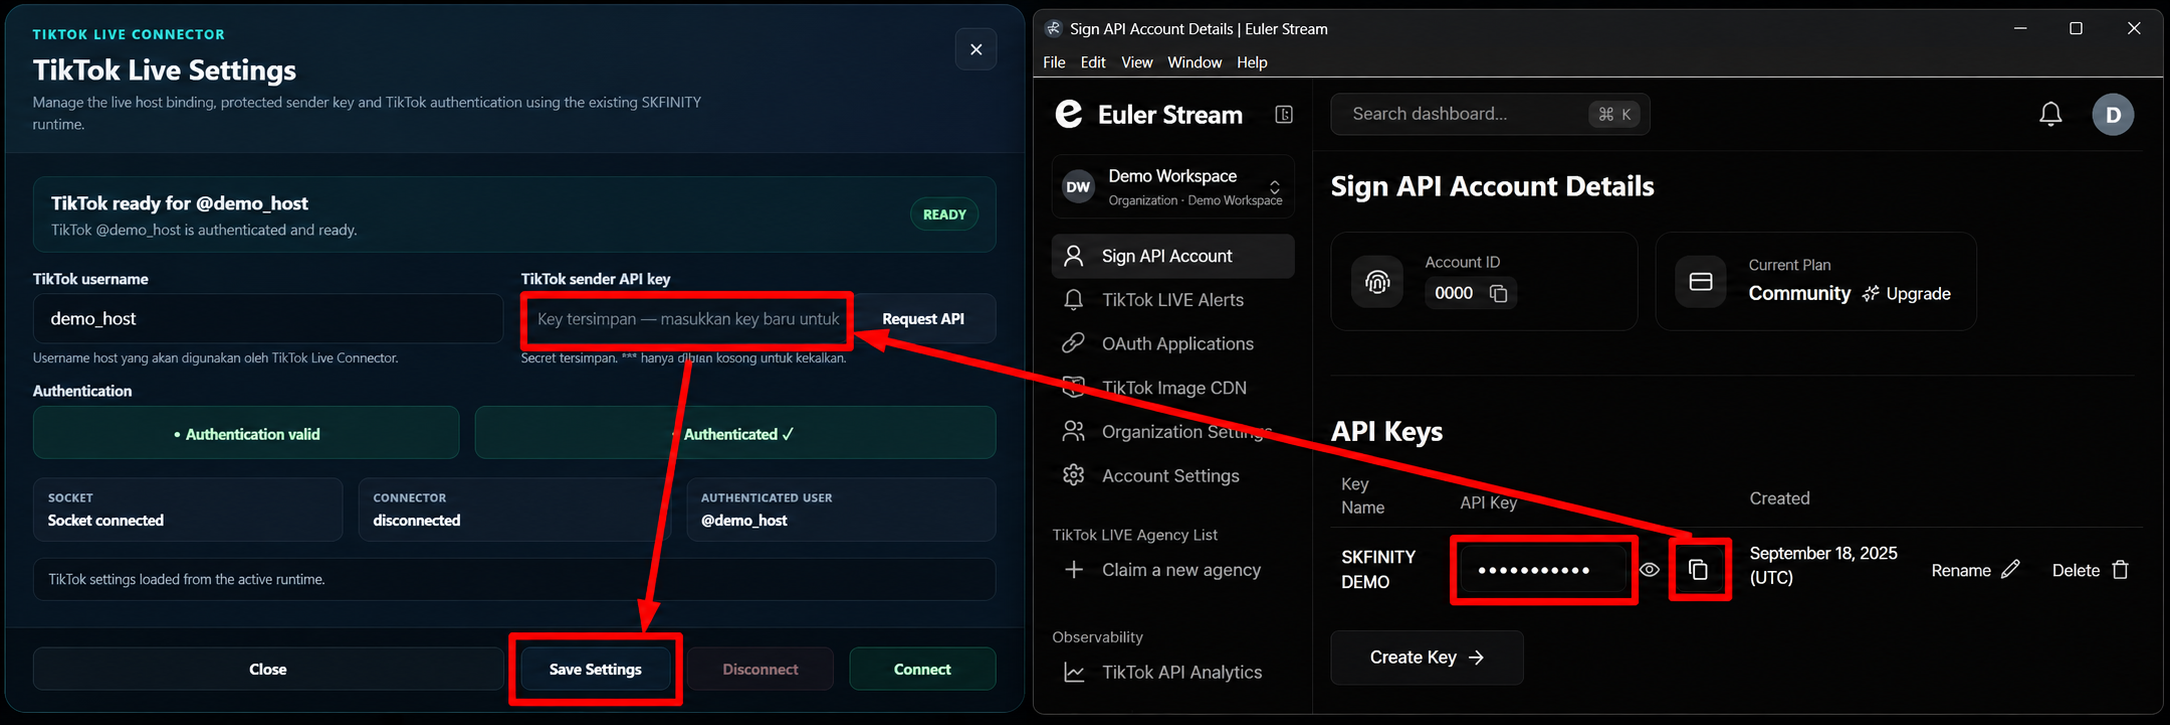Click the pencil icon beside Rename

tap(2010, 569)
